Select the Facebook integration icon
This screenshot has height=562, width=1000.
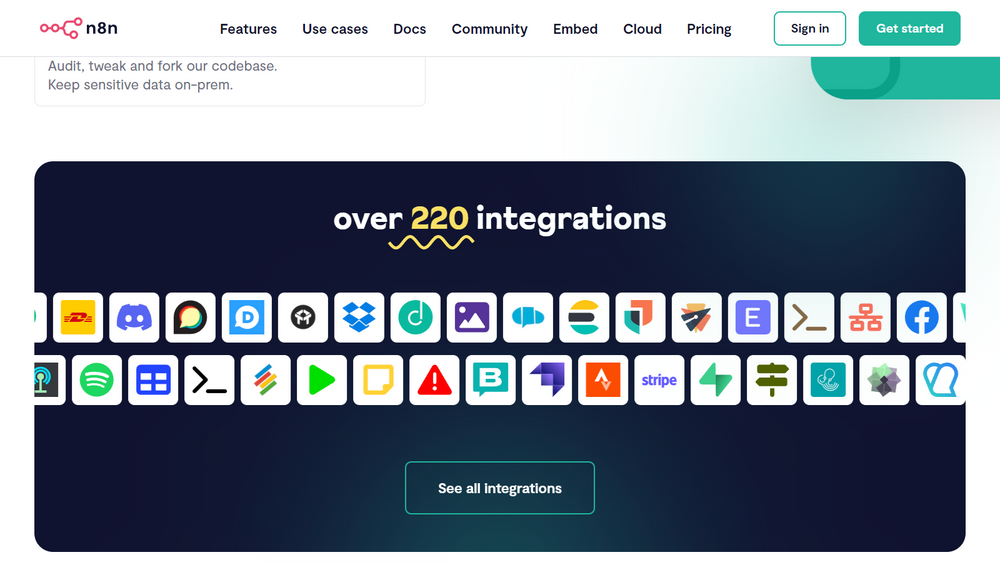point(921,318)
